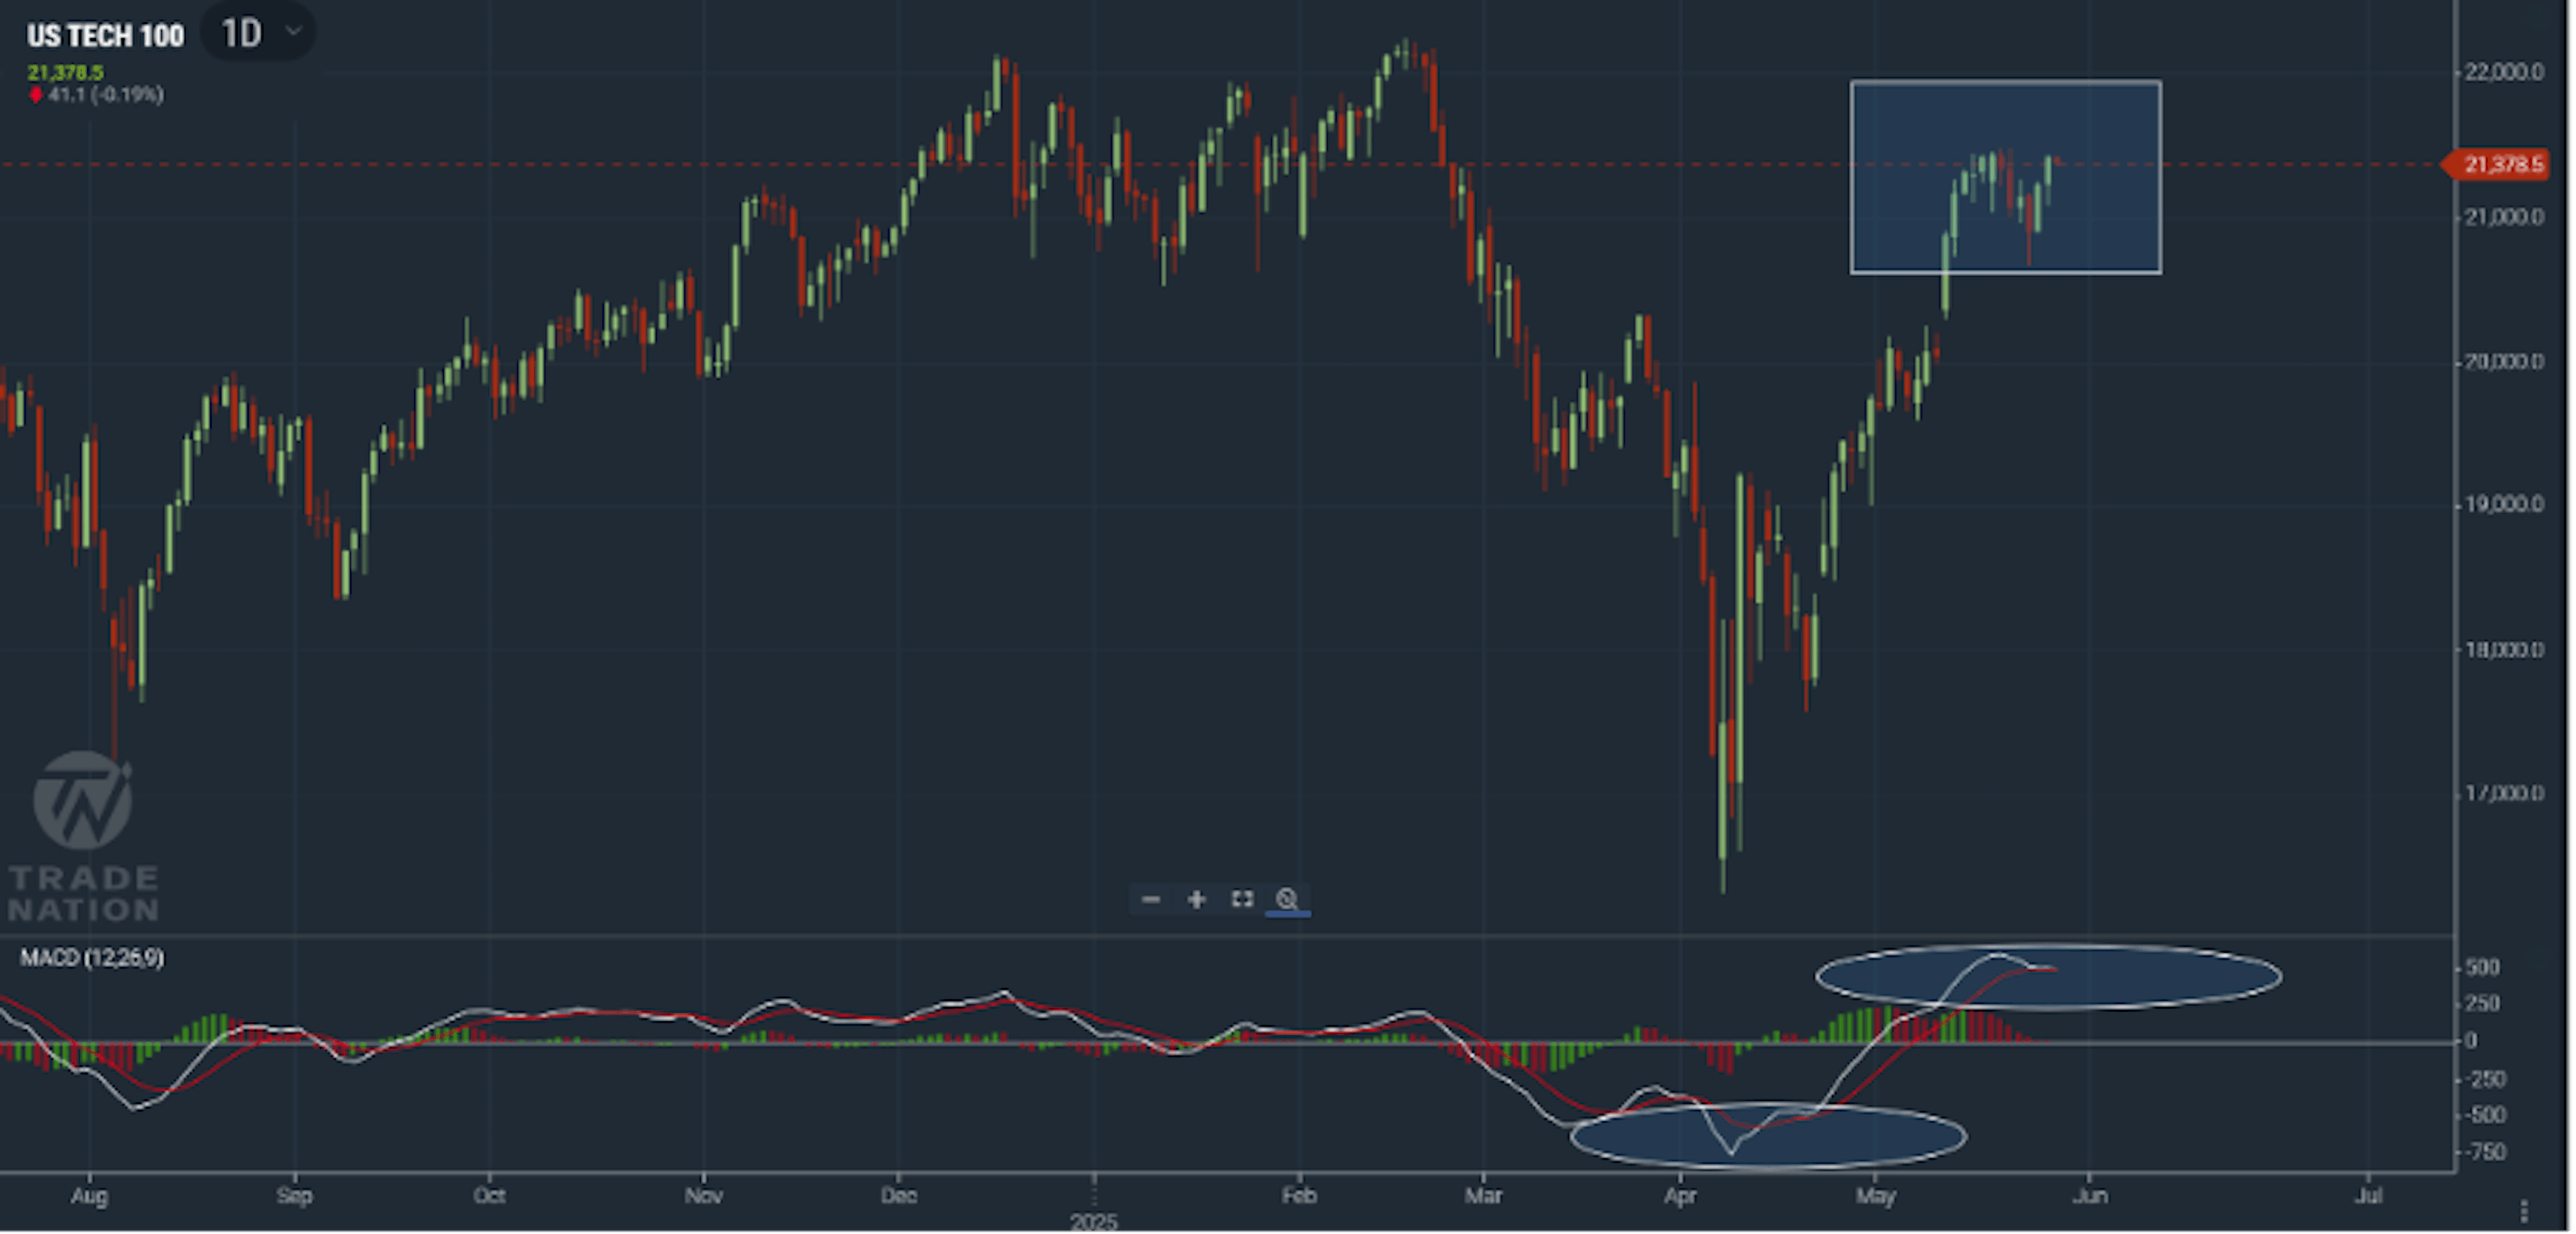Screen dimensions: 2576x1234
Task: Click the 22,000.0 price axis label
Action: pyautogui.click(x=2505, y=72)
